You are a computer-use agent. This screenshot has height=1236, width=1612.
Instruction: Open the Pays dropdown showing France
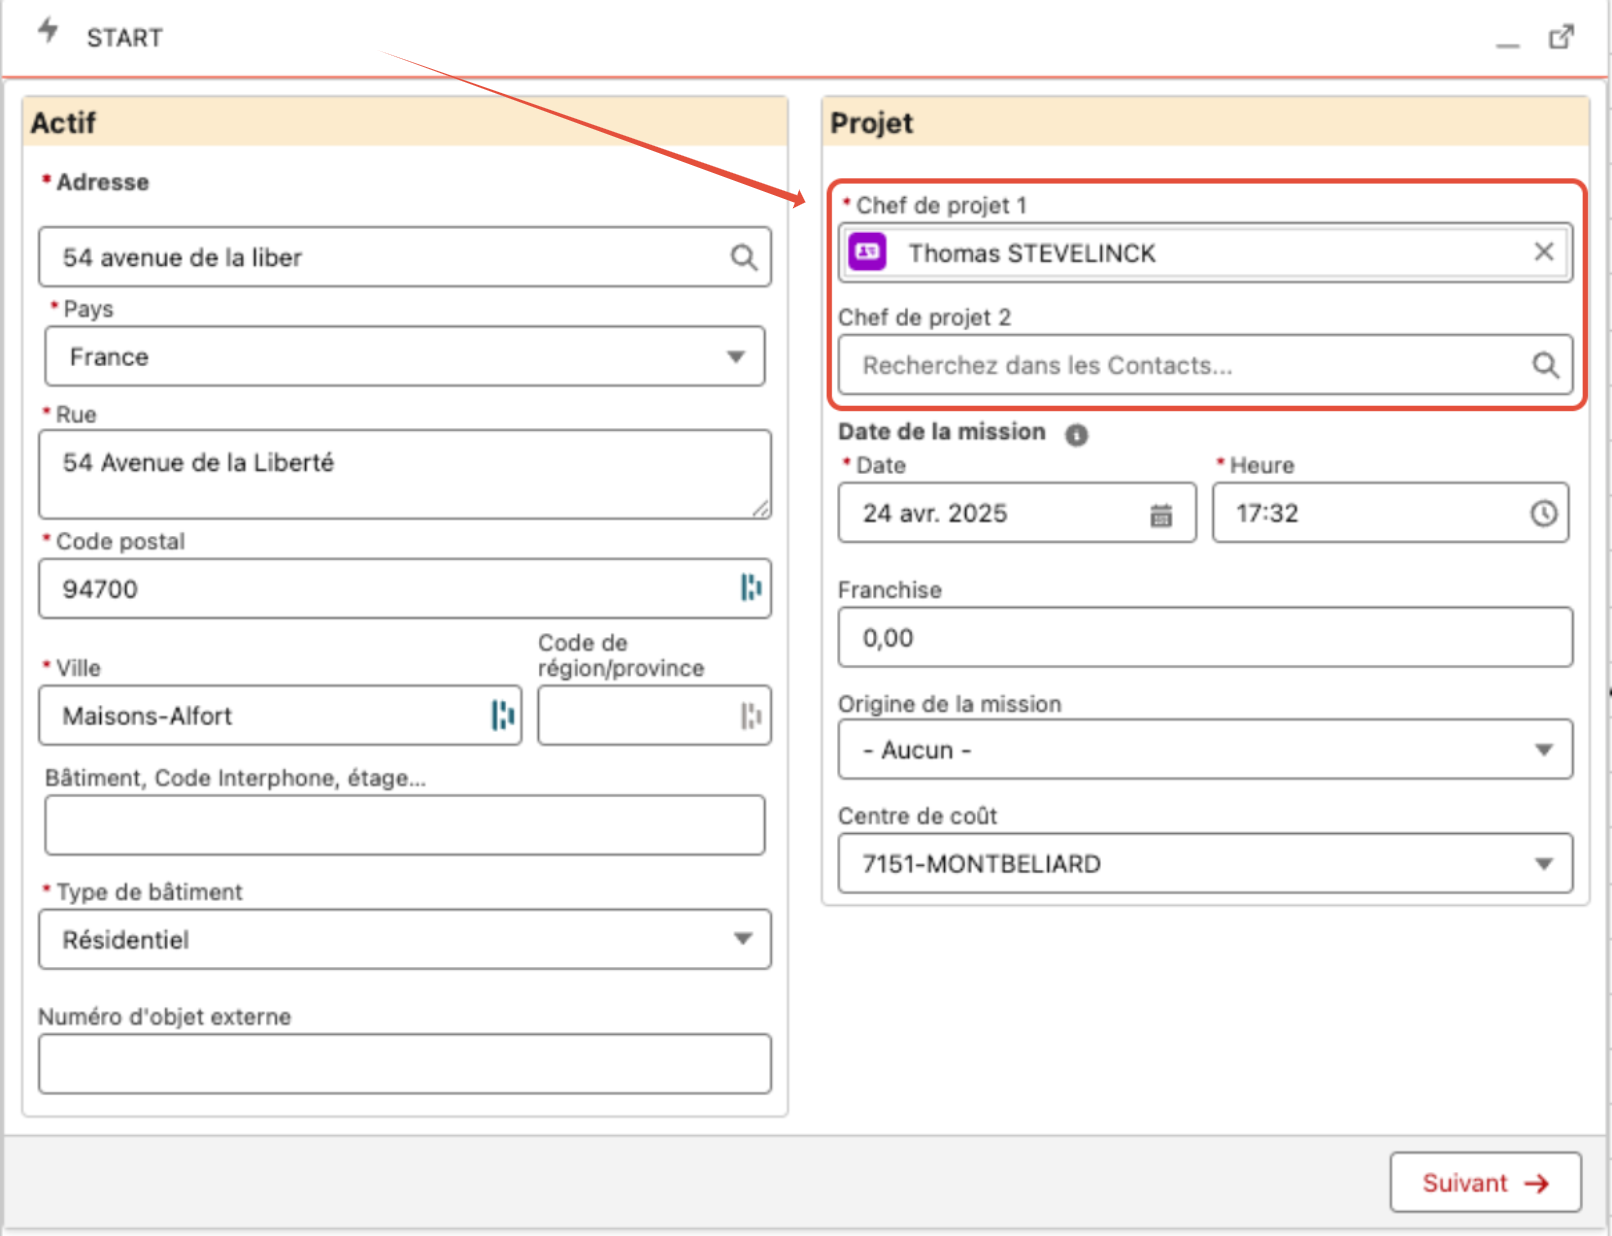405,356
